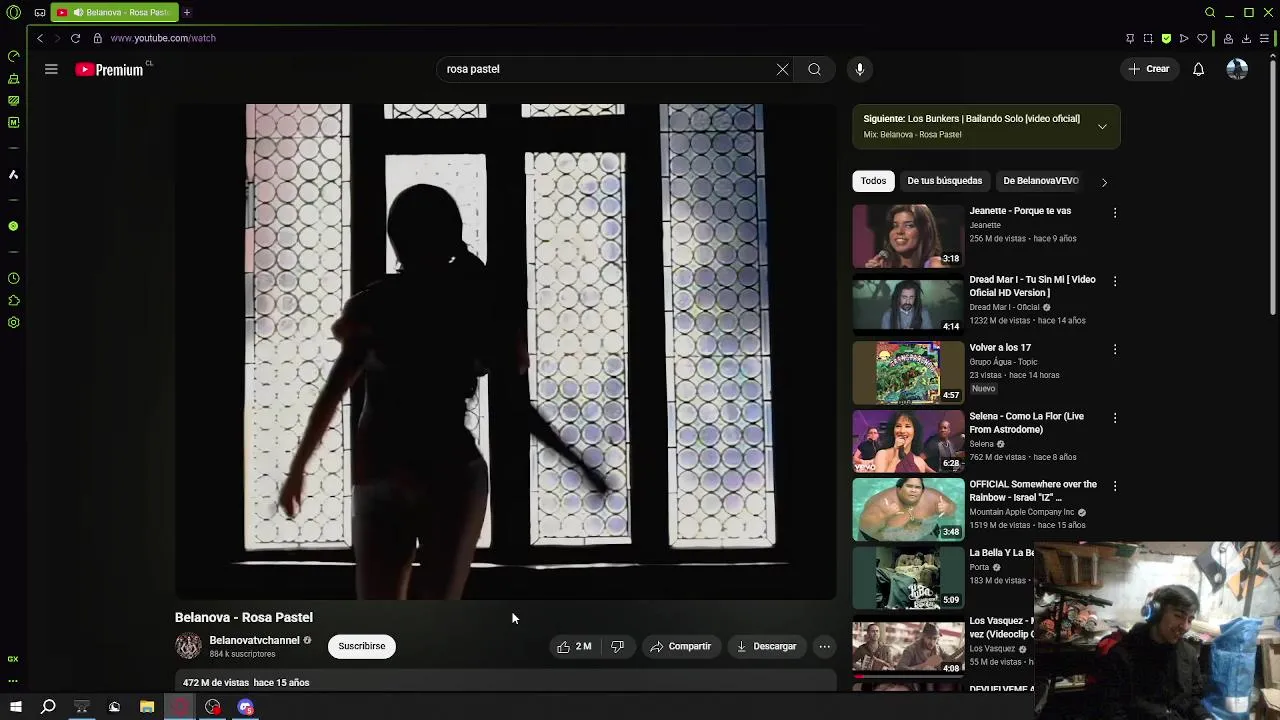The image size is (1280, 720).
Task: Show more filter chips with arrow
Action: [1104, 182]
